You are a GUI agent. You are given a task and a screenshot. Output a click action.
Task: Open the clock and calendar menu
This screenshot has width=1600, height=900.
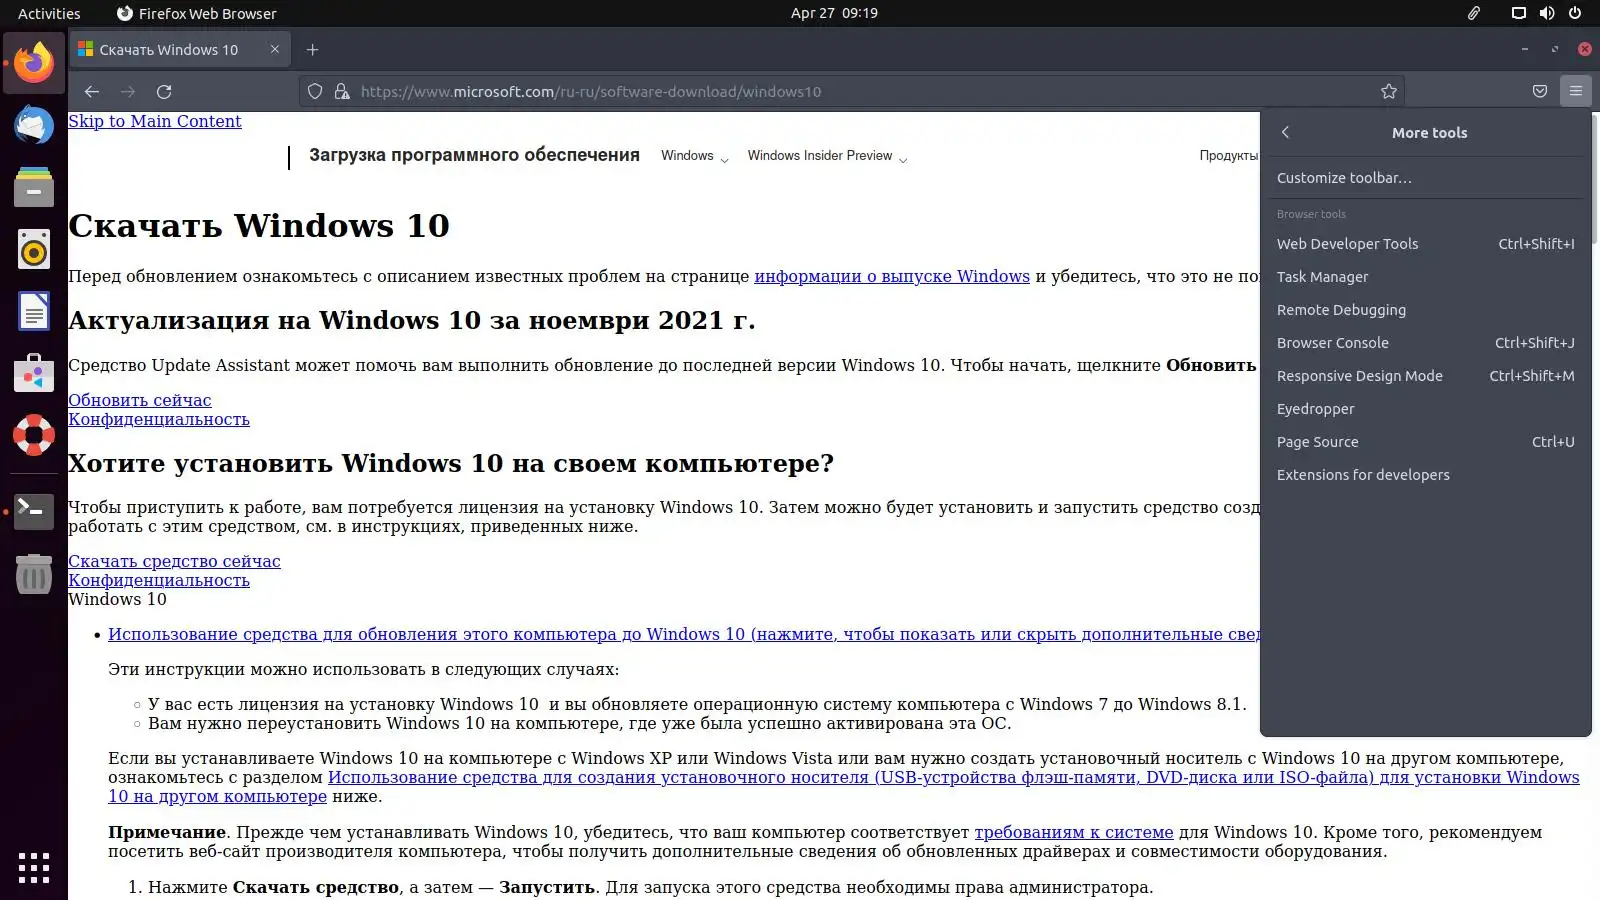pyautogui.click(x=834, y=13)
